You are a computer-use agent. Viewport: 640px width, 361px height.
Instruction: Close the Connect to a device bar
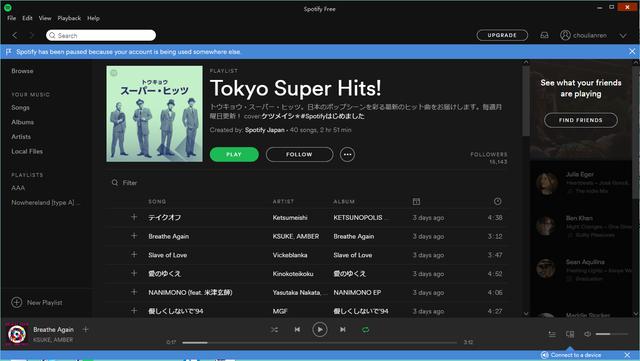click(627, 355)
